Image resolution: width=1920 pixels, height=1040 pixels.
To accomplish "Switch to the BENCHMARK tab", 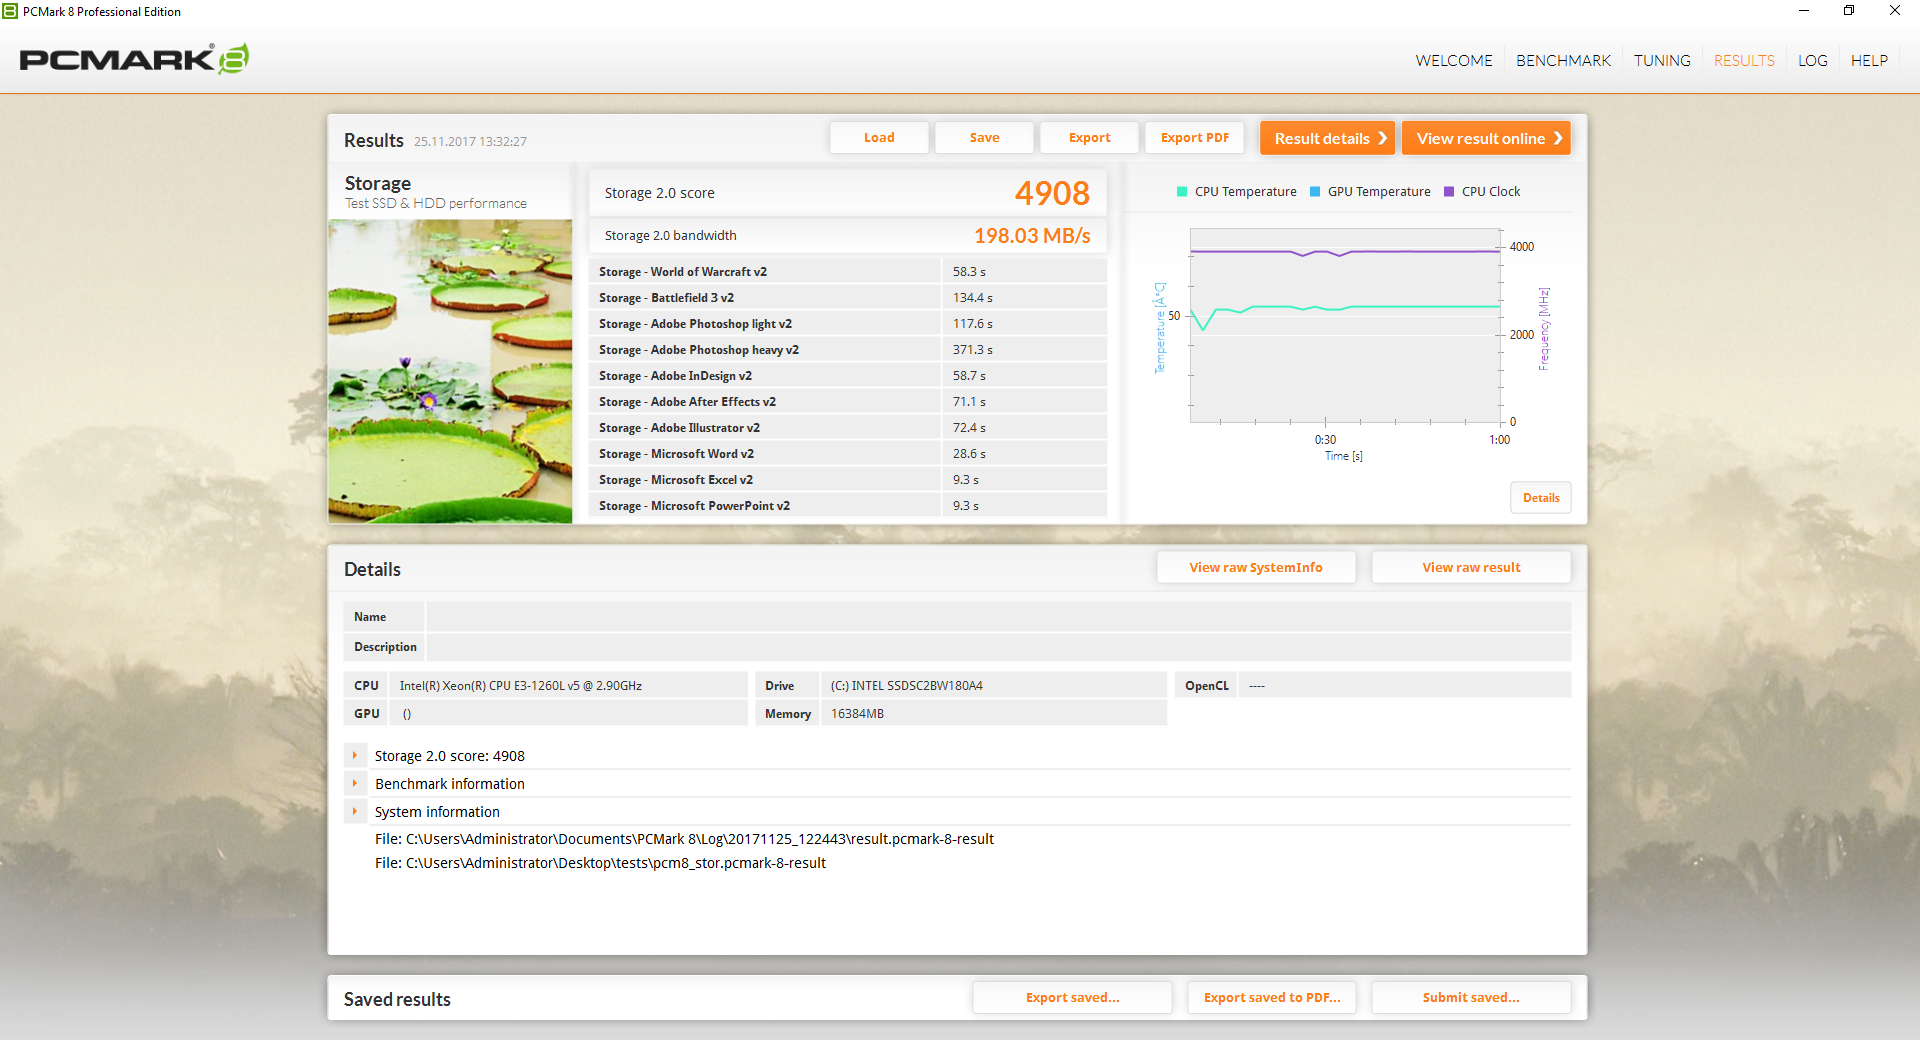I will [x=1563, y=61].
